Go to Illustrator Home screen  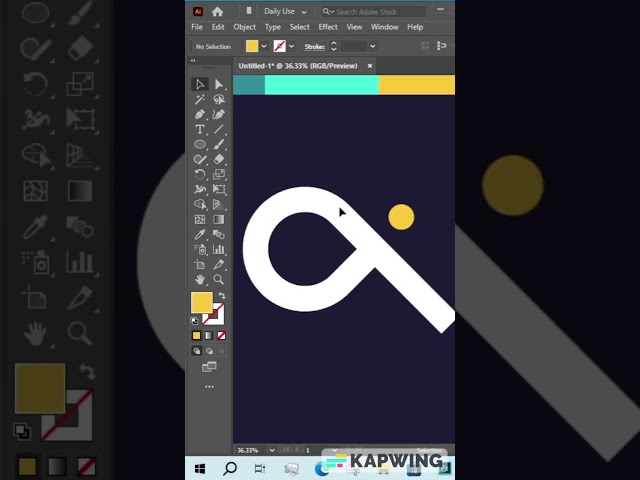click(x=217, y=12)
